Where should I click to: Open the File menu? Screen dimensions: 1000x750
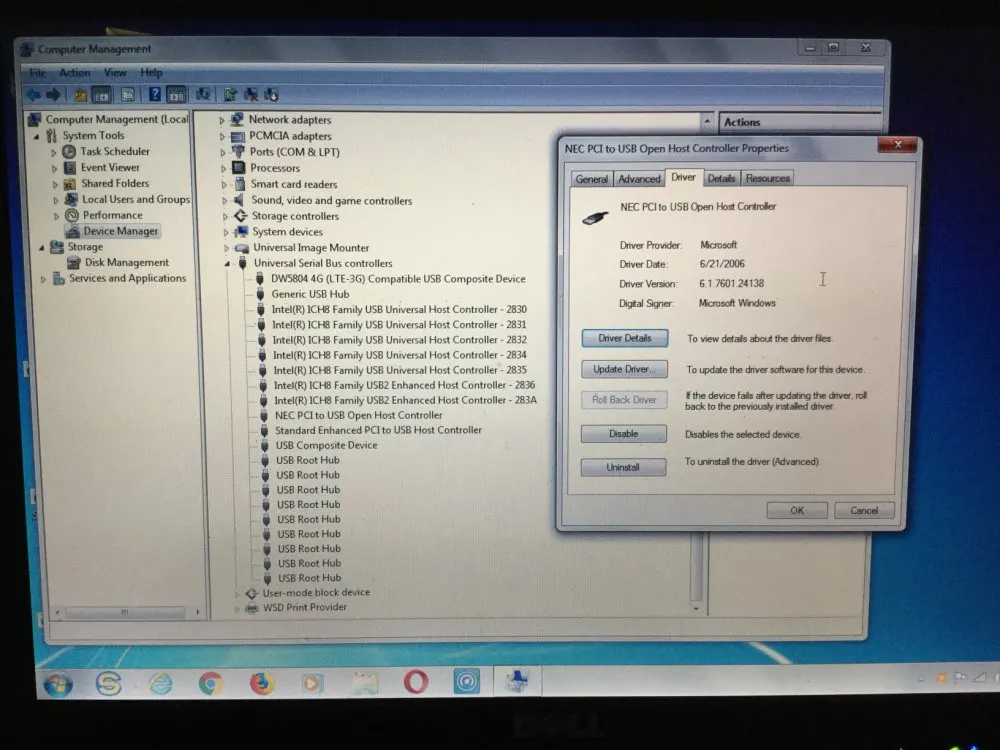click(38, 73)
